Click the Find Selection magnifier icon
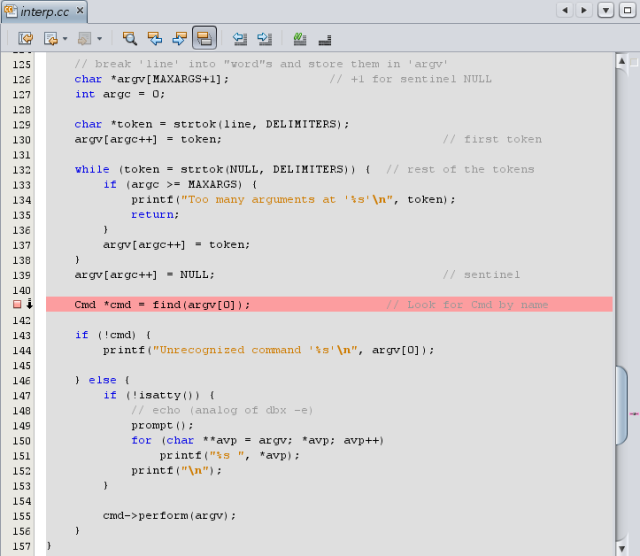Screen dimensions: 640x556 (x=130, y=39)
